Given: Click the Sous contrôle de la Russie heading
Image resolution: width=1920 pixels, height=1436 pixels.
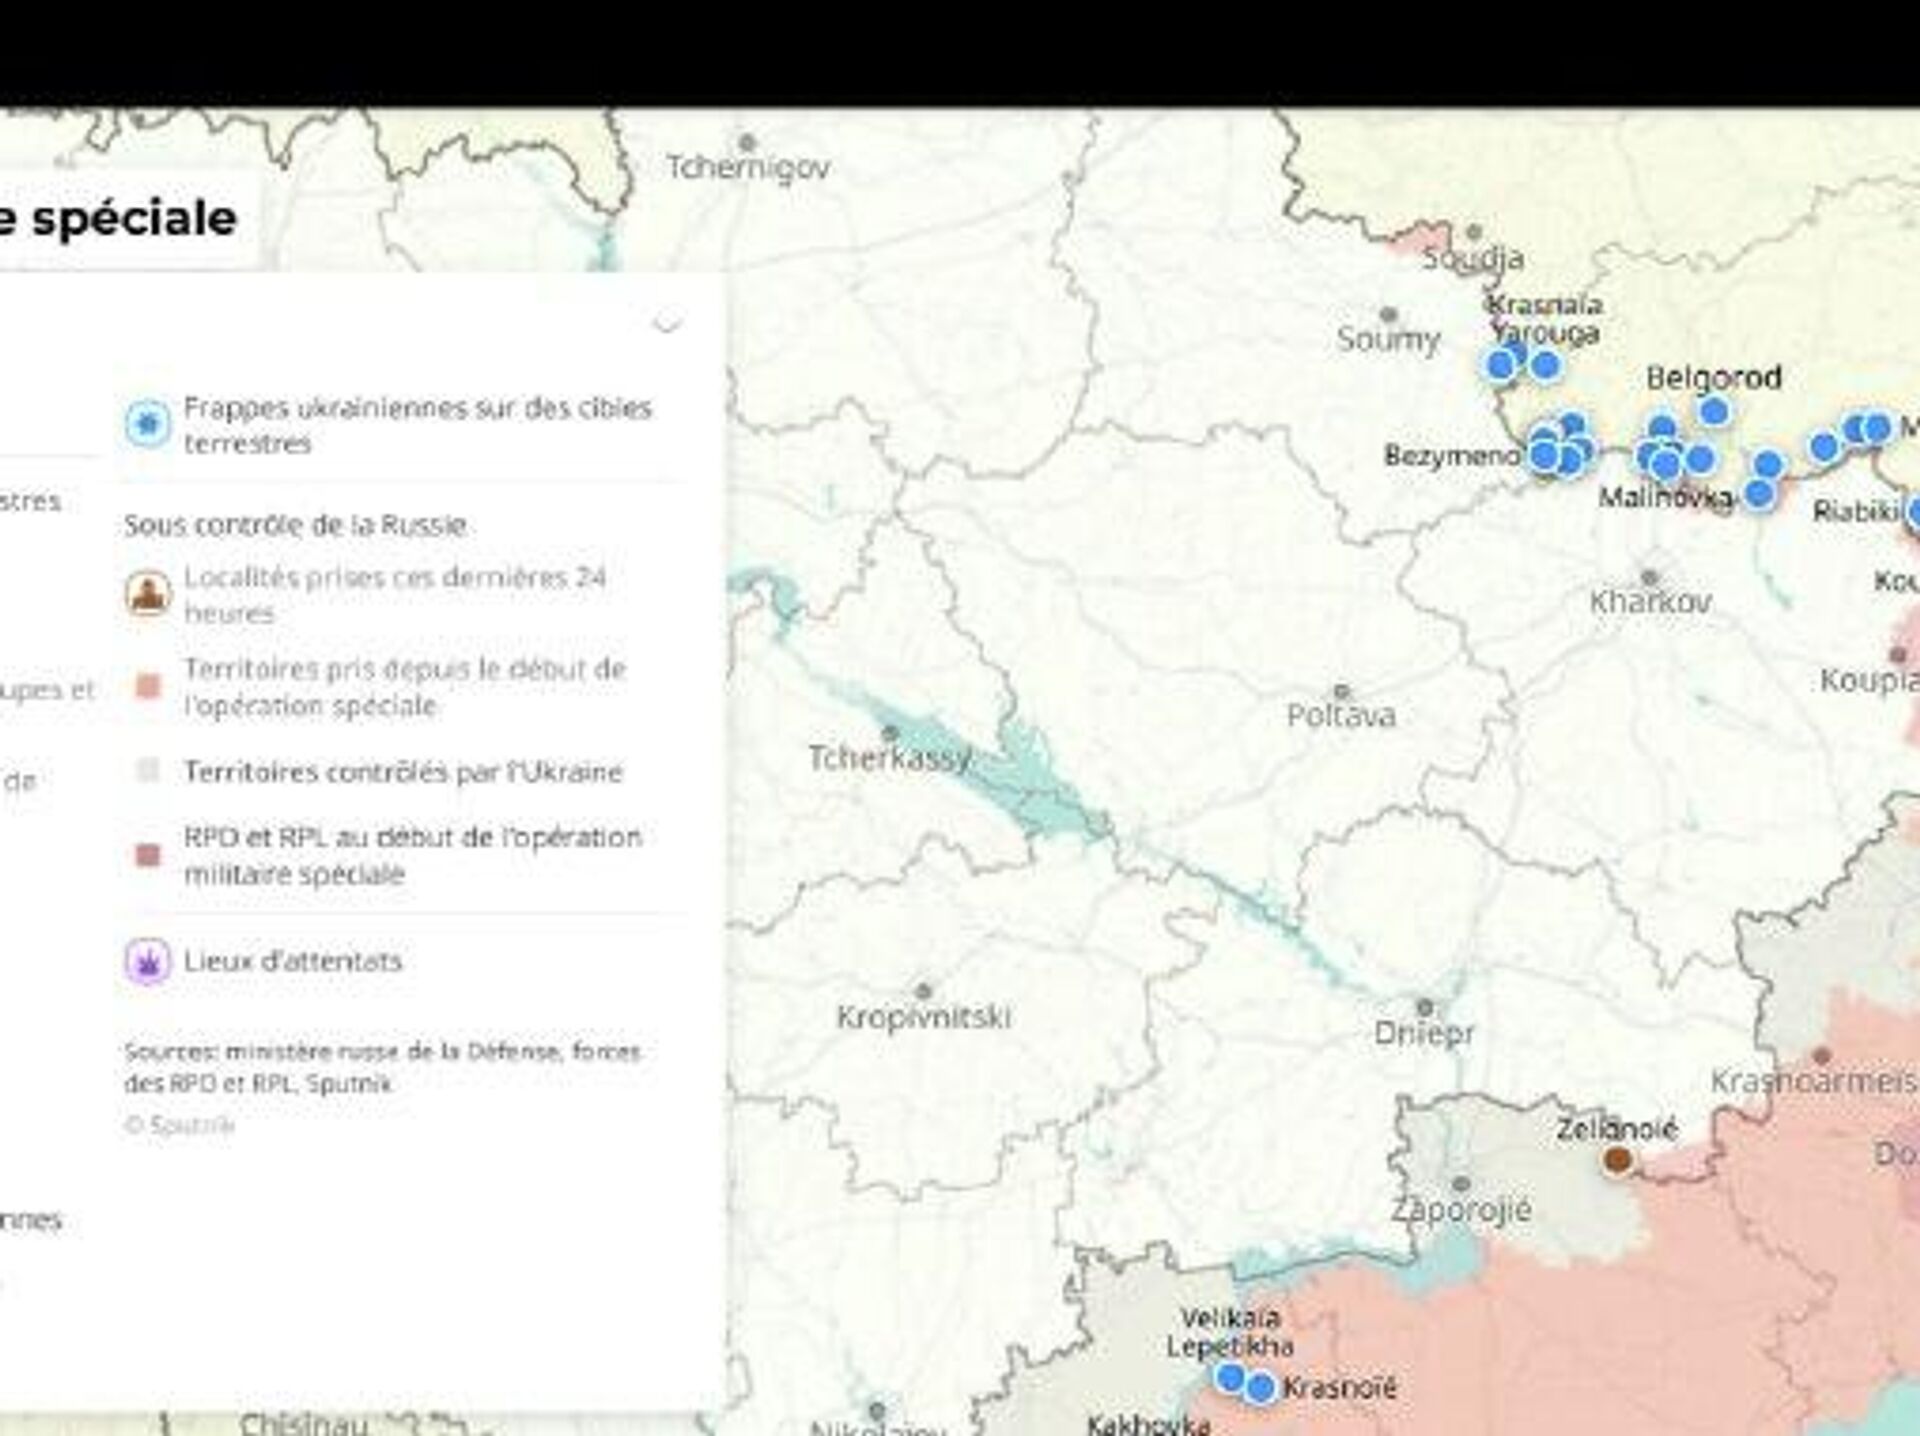Looking at the screenshot, I should coord(295,525).
